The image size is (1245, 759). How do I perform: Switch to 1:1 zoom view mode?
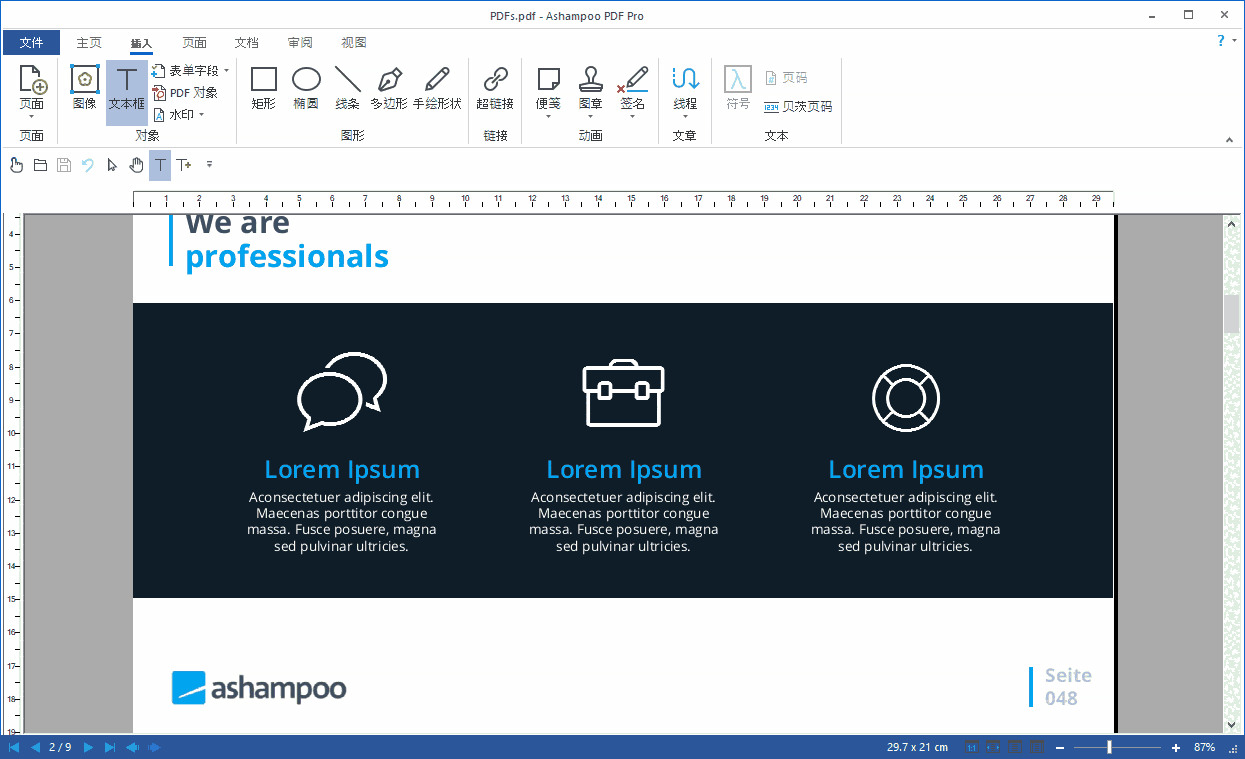(x=970, y=747)
